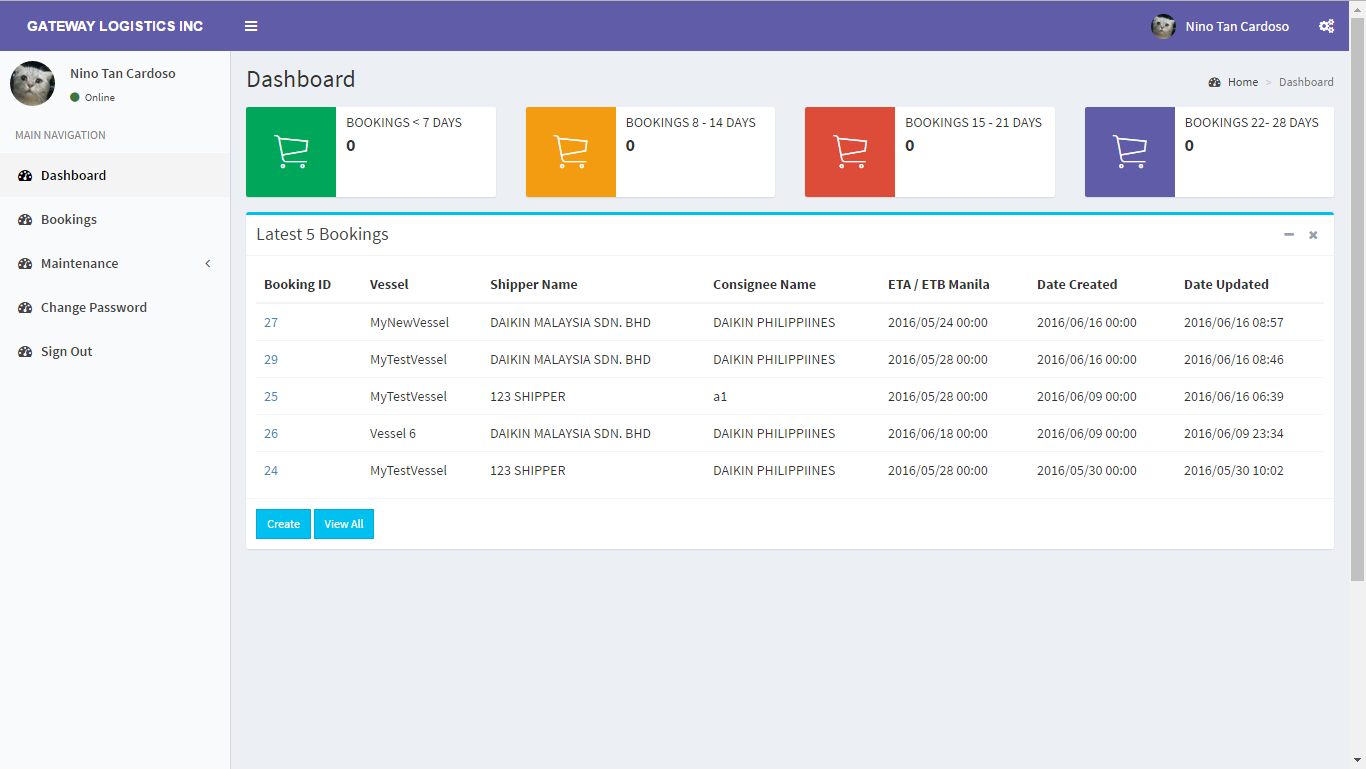This screenshot has height=769, width=1366.
Task: Click the Sign Out sidebar icon
Action: [x=26, y=352]
